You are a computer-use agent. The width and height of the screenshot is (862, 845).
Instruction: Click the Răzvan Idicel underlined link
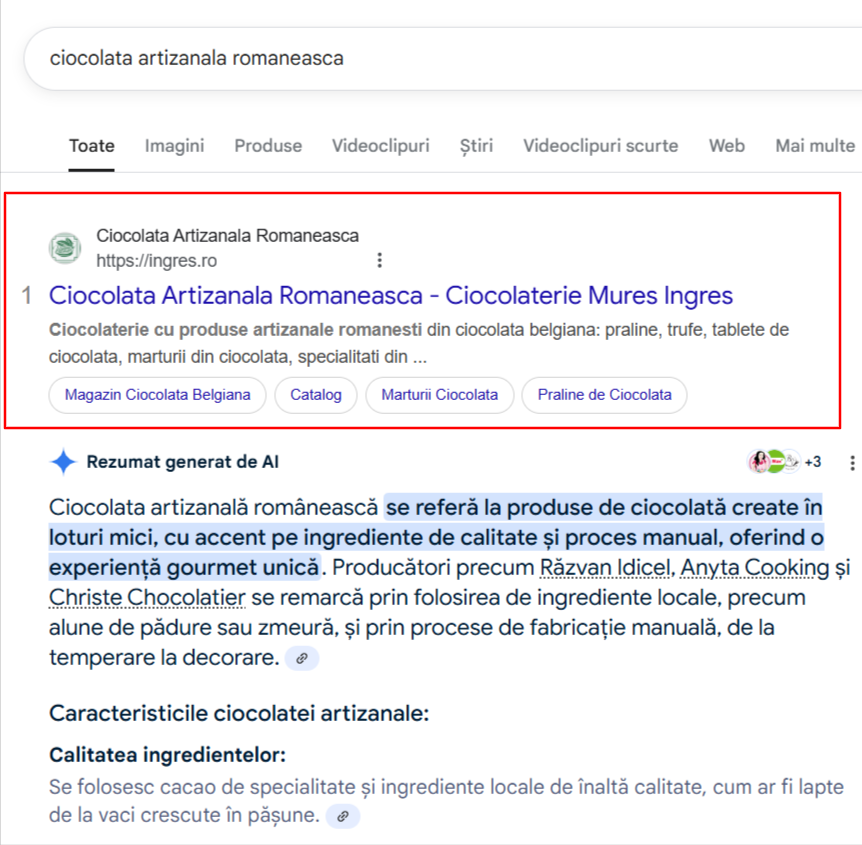coord(606,567)
